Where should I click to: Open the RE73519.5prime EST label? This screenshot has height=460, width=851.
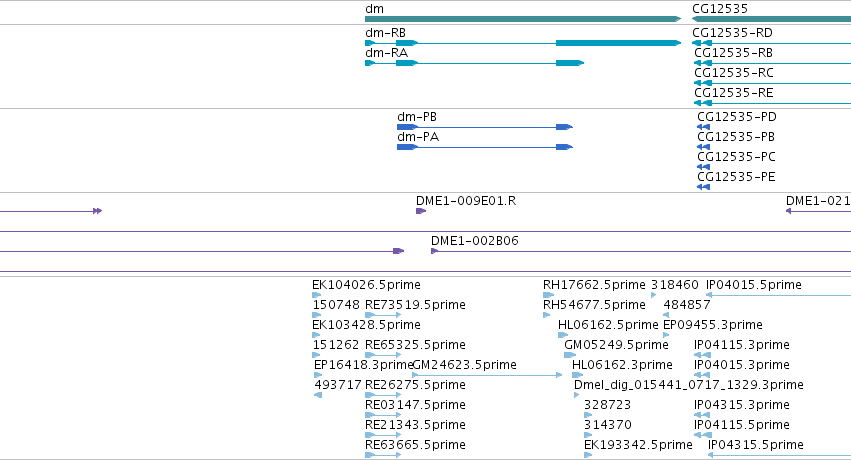(415, 305)
